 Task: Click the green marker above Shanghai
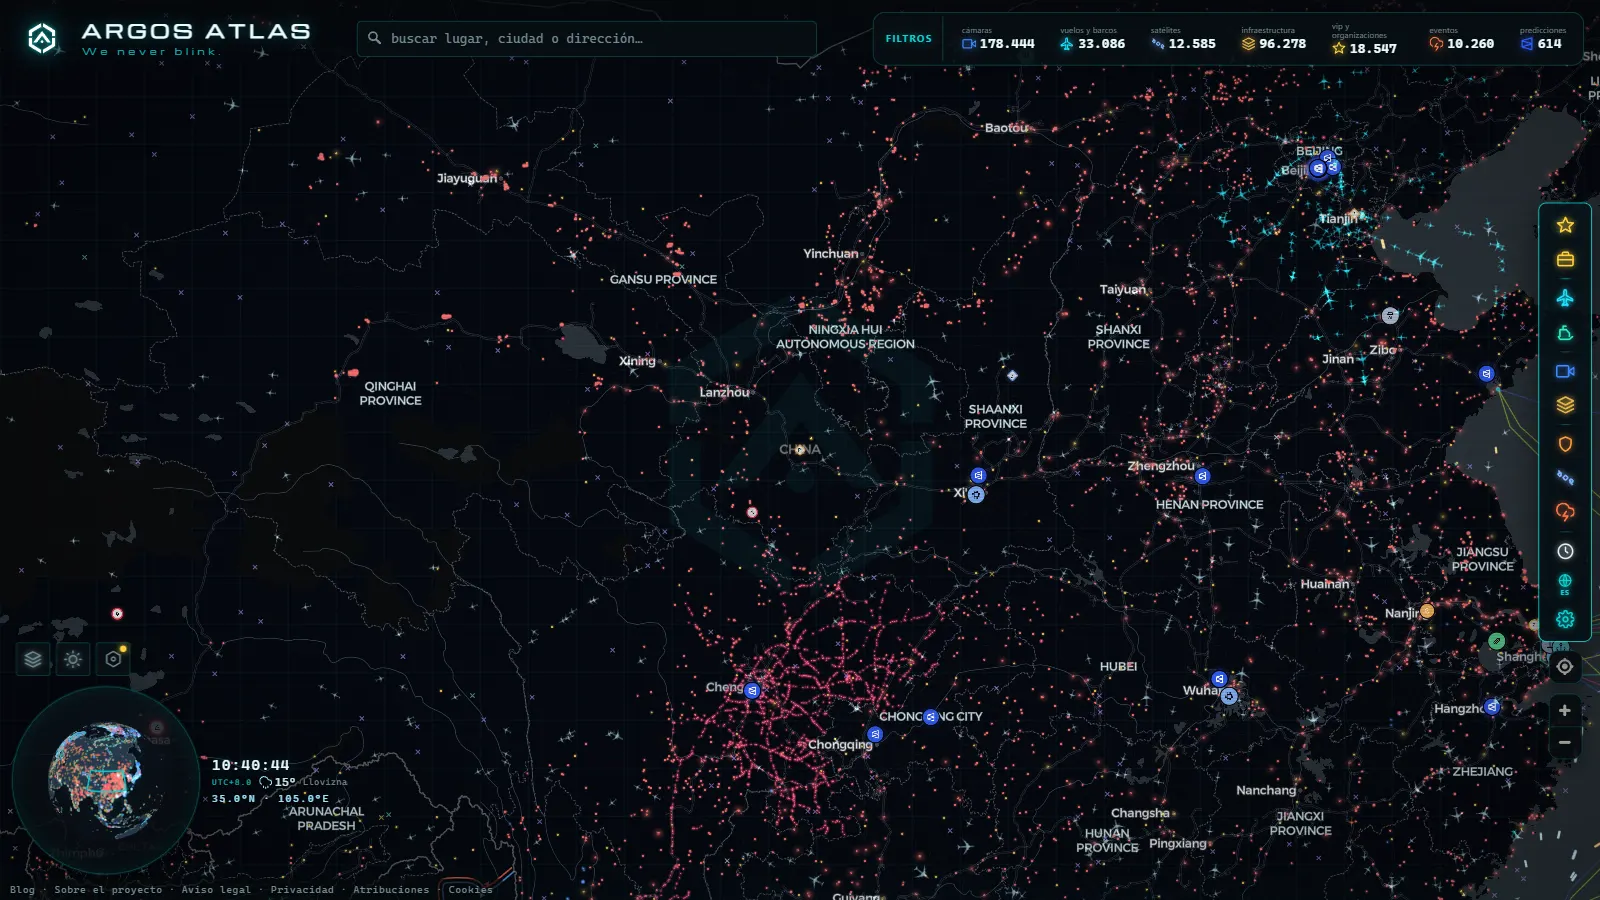pyautogui.click(x=1496, y=641)
